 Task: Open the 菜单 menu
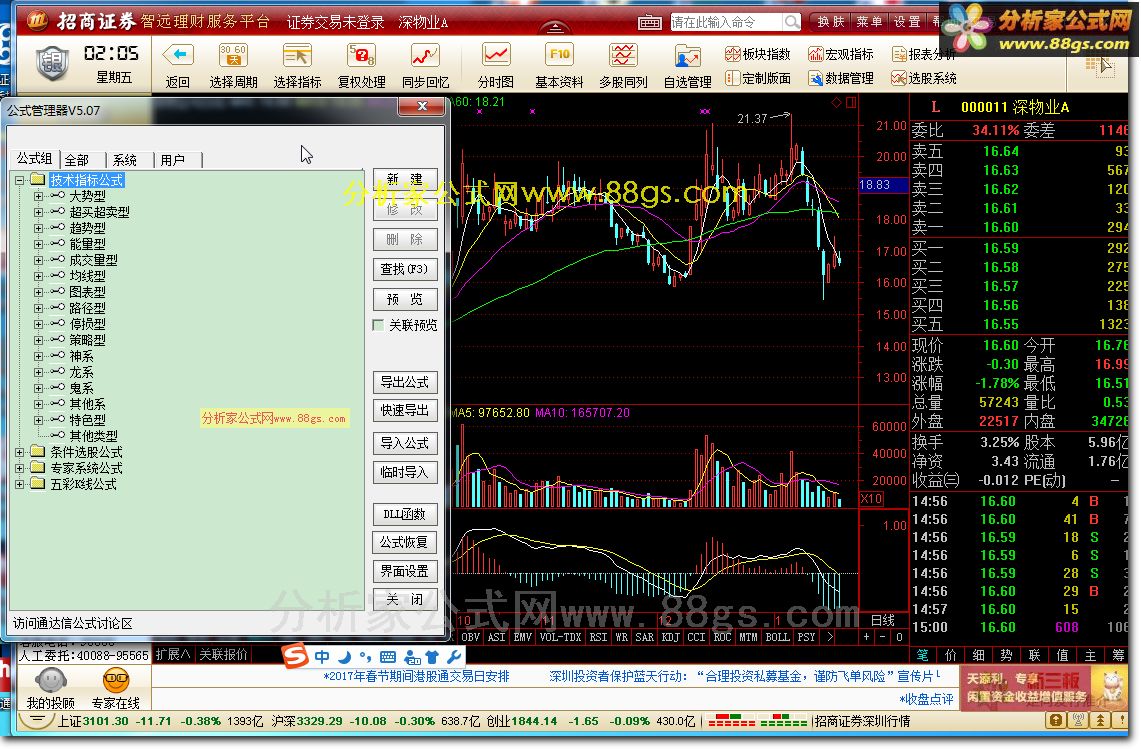869,22
